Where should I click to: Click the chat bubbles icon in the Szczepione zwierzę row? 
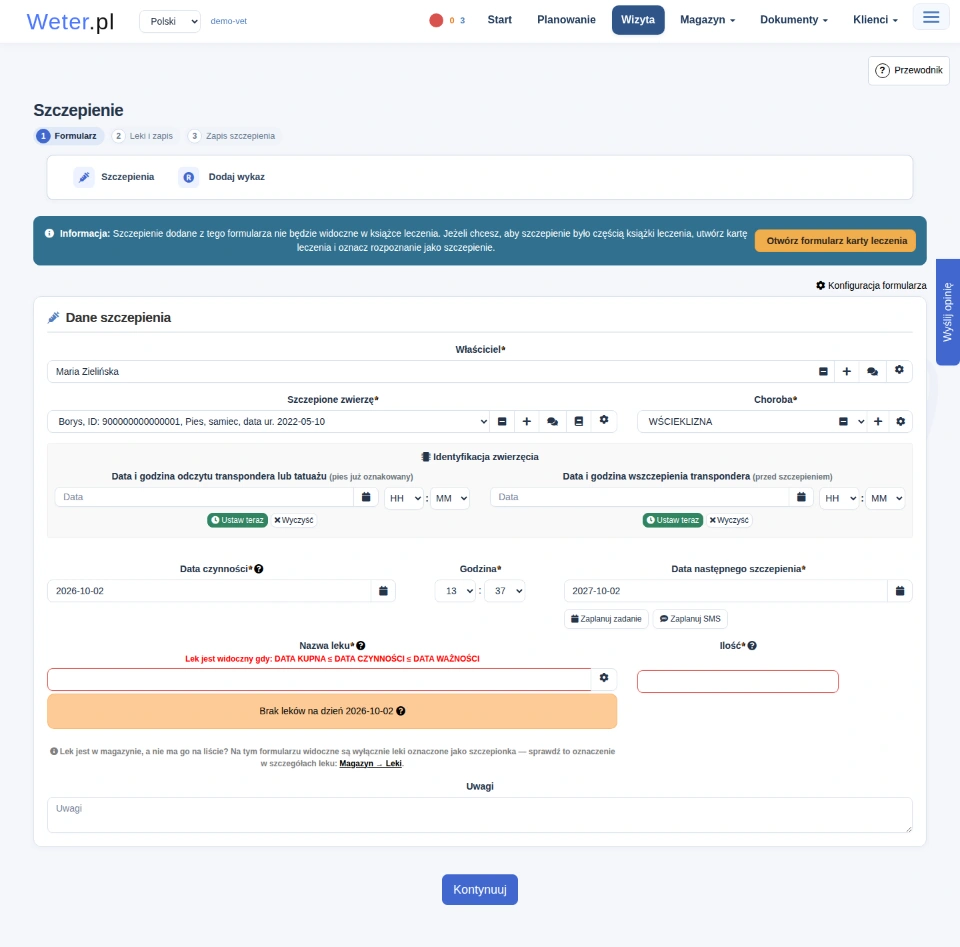552,421
